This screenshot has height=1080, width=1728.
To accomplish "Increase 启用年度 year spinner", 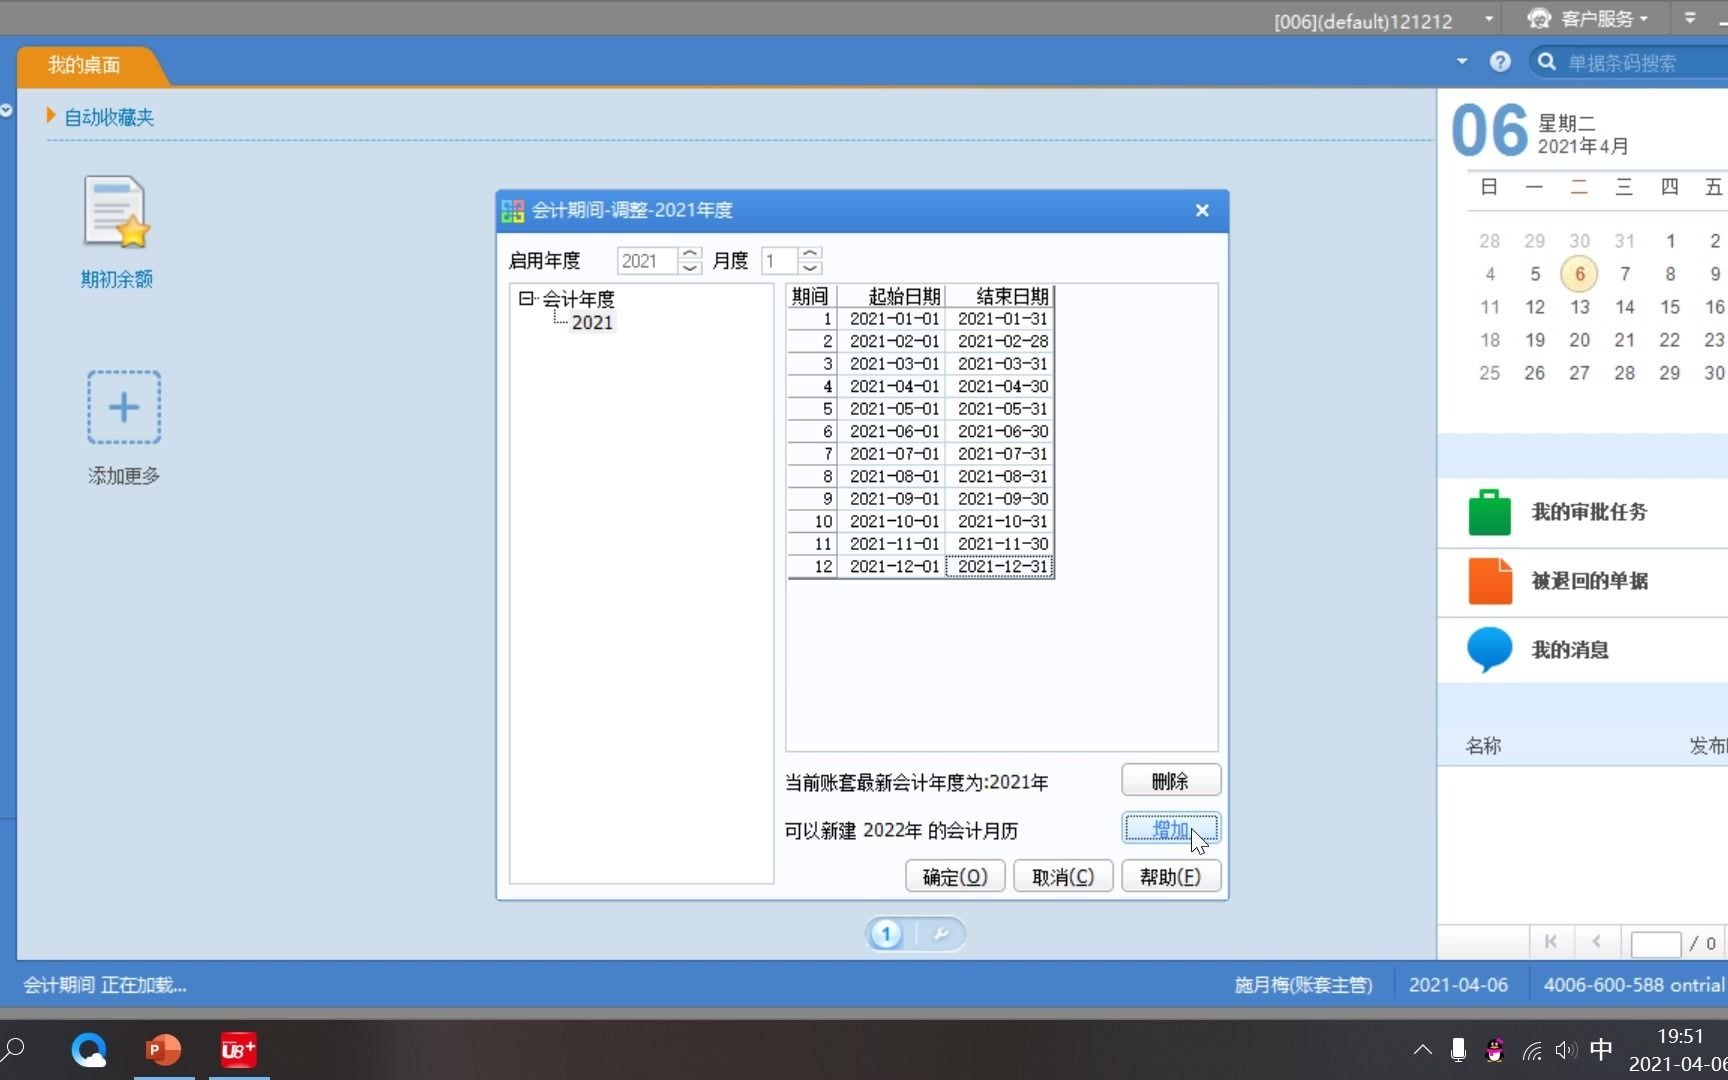I will click(690, 254).
